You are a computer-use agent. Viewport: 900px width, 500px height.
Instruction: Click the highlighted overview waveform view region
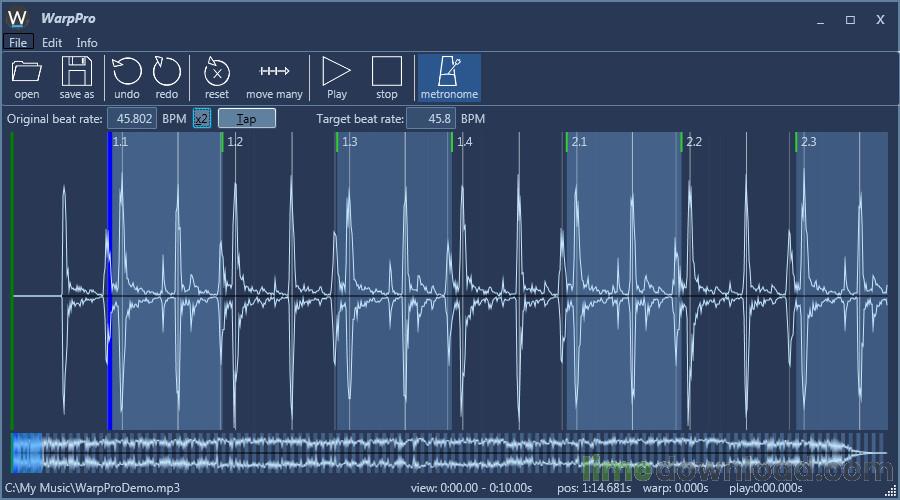[27, 453]
